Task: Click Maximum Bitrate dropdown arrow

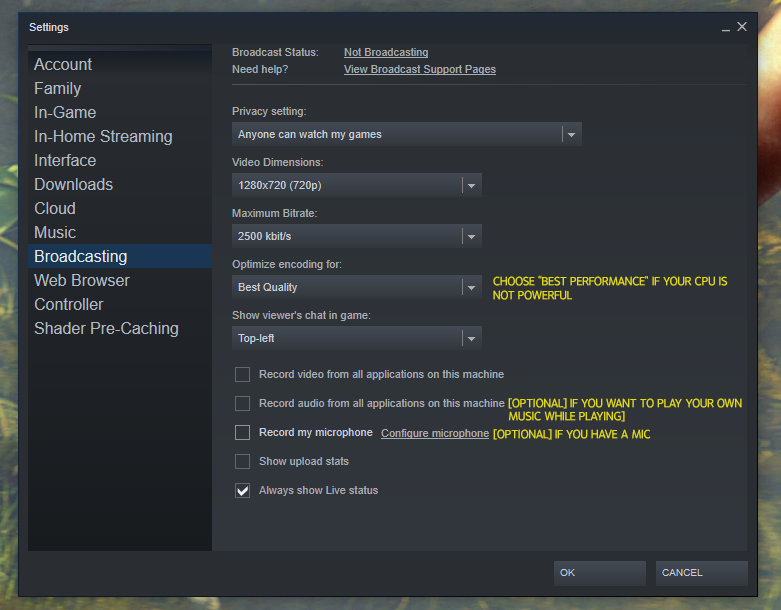Action: 471,237
